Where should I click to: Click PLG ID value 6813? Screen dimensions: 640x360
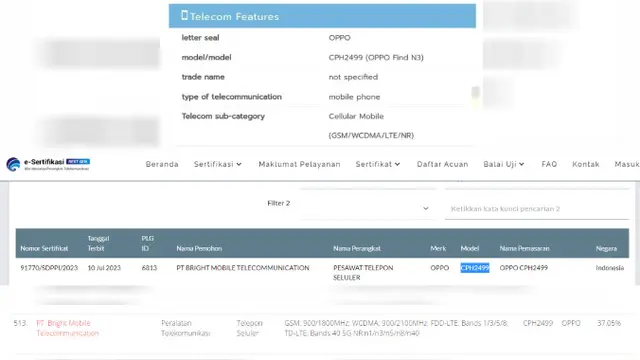point(149,268)
